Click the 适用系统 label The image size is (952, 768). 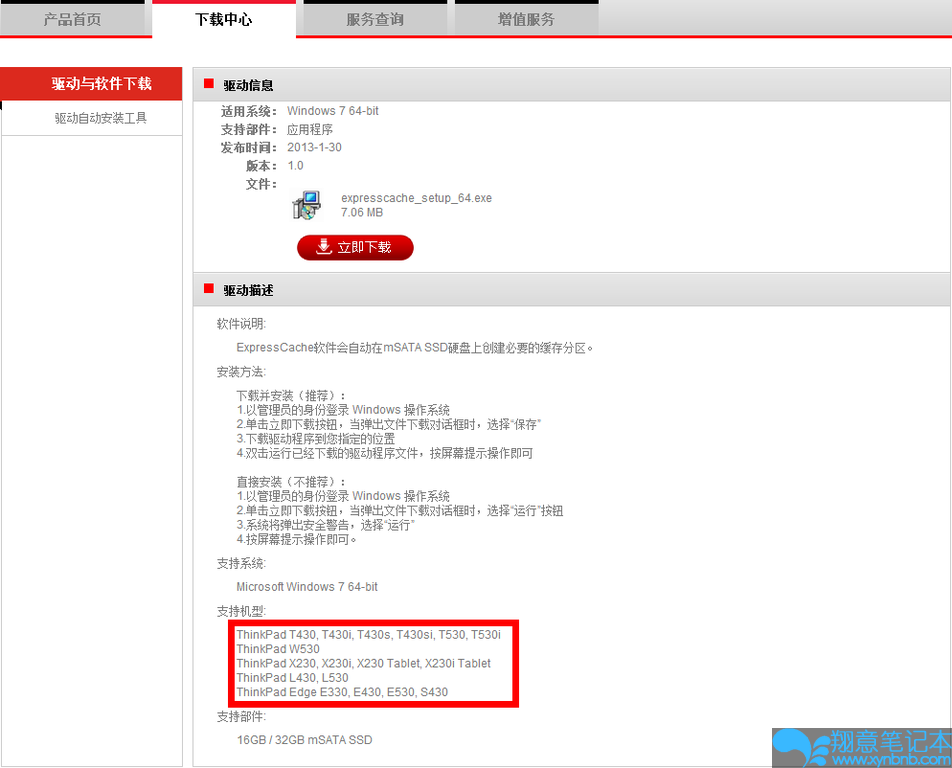(x=248, y=111)
